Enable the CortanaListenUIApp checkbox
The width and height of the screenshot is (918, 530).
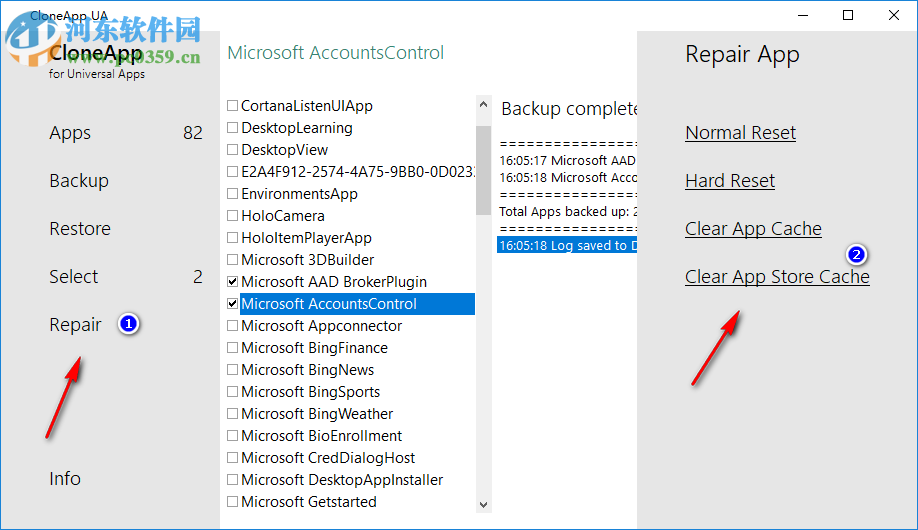click(x=233, y=106)
